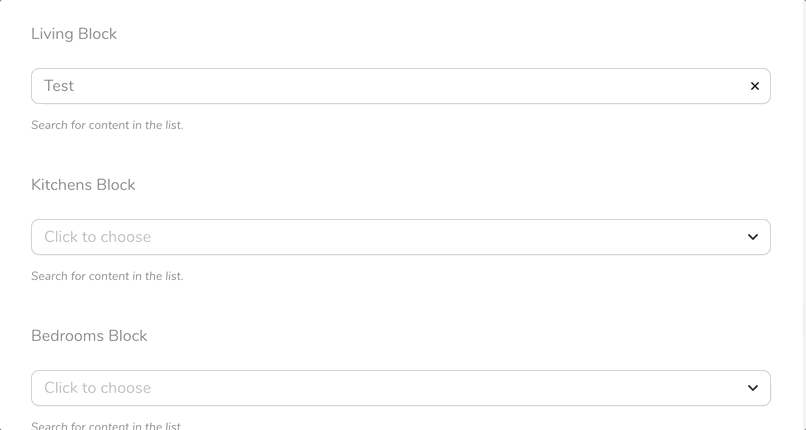Clear the Living Block selection with the X
Screen dimensions: 806x430
coord(754,86)
